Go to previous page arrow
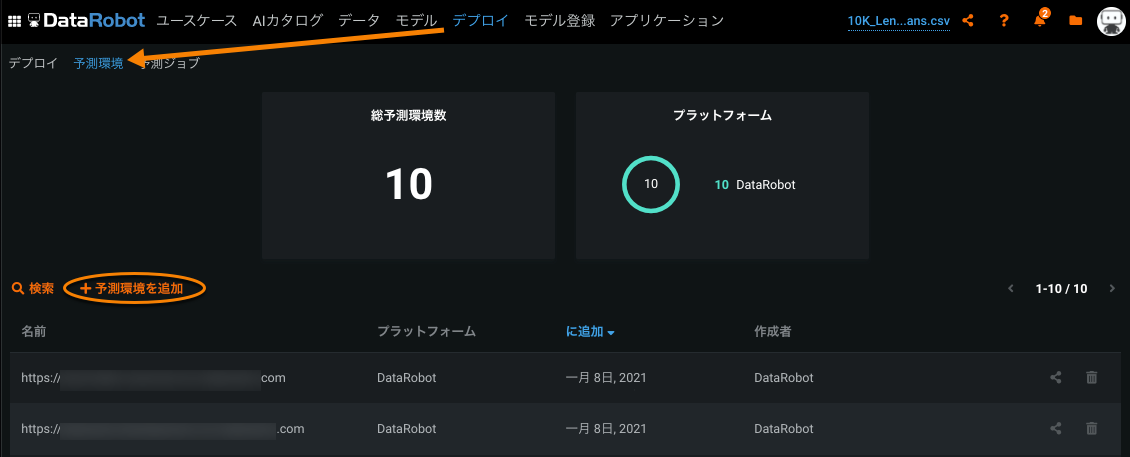The width and height of the screenshot is (1130, 457). [1010, 288]
